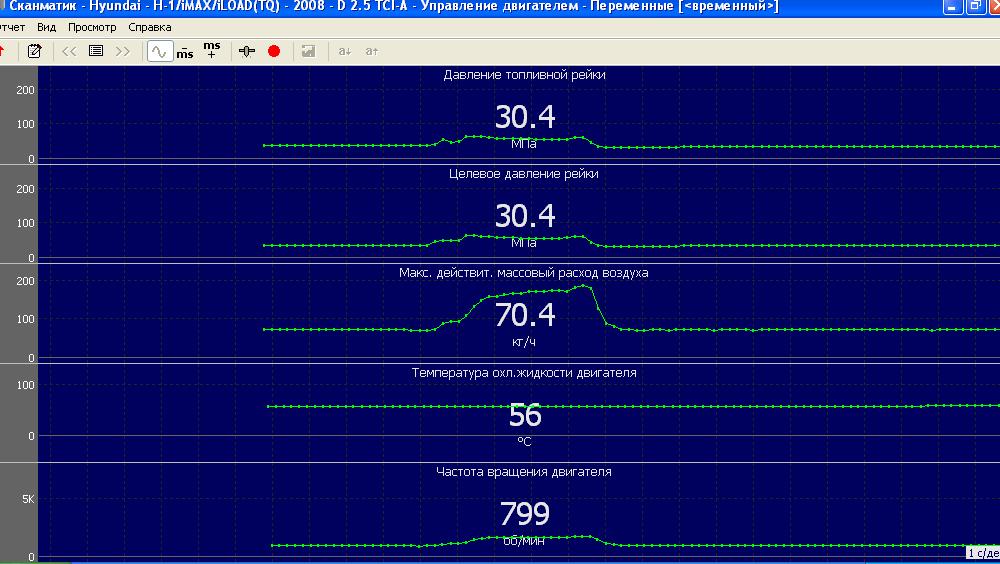Image resolution: width=1000 pixels, height=564 pixels.
Task: Click the time scale 1 с/дел indicator
Action: pyautogui.click(x=983, y=553)
